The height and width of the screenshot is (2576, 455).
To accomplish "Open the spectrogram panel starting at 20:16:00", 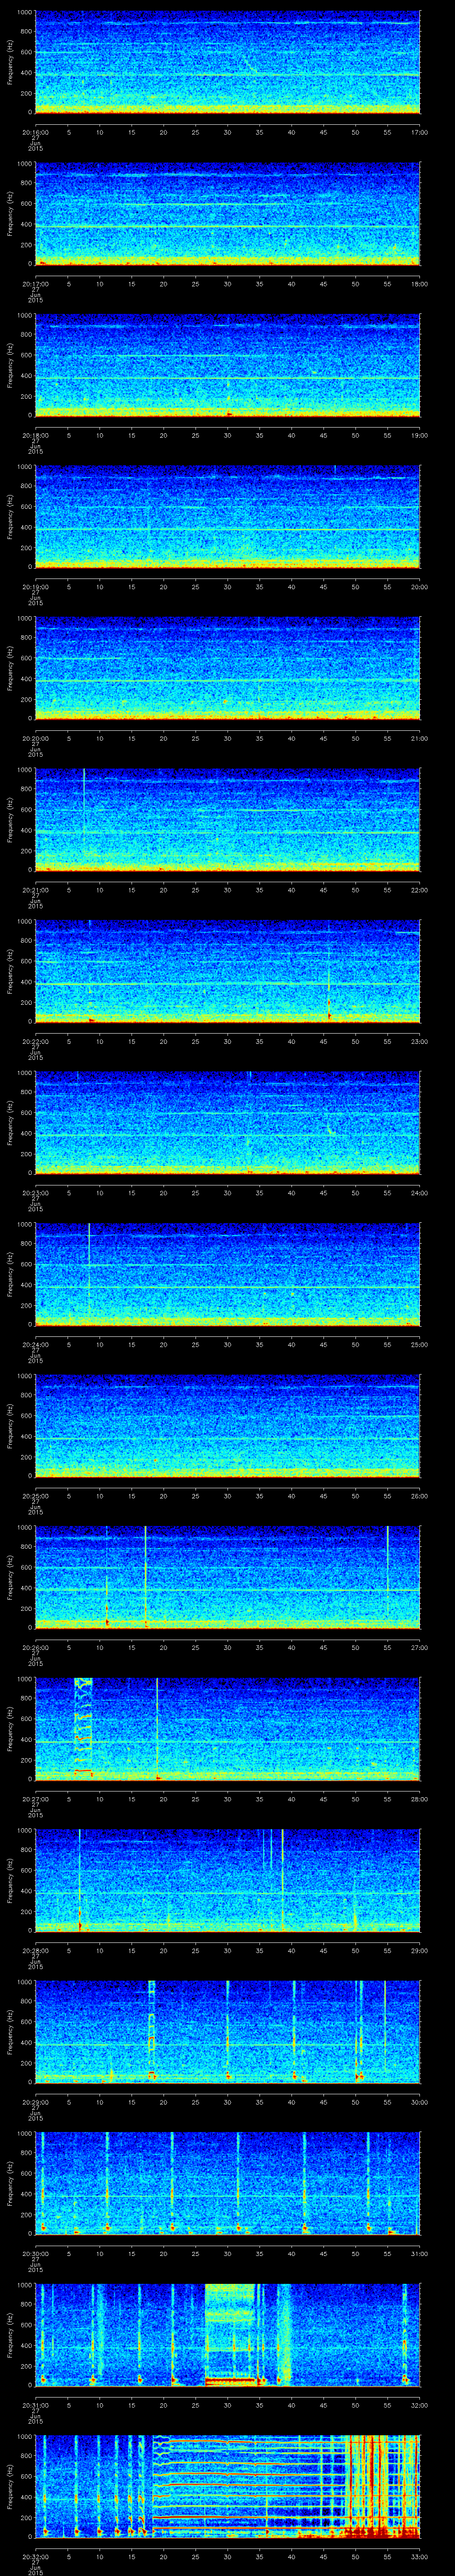I will click(x=227, y=62).
